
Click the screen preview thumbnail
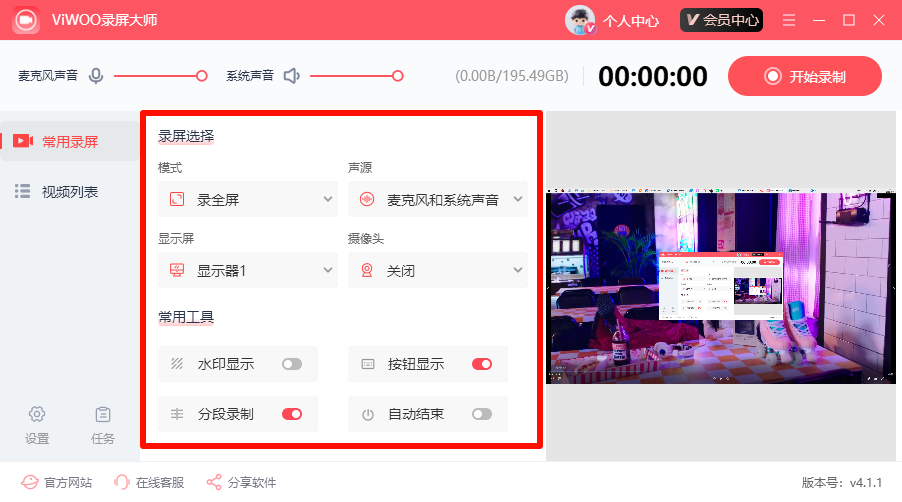pos(721,286)
